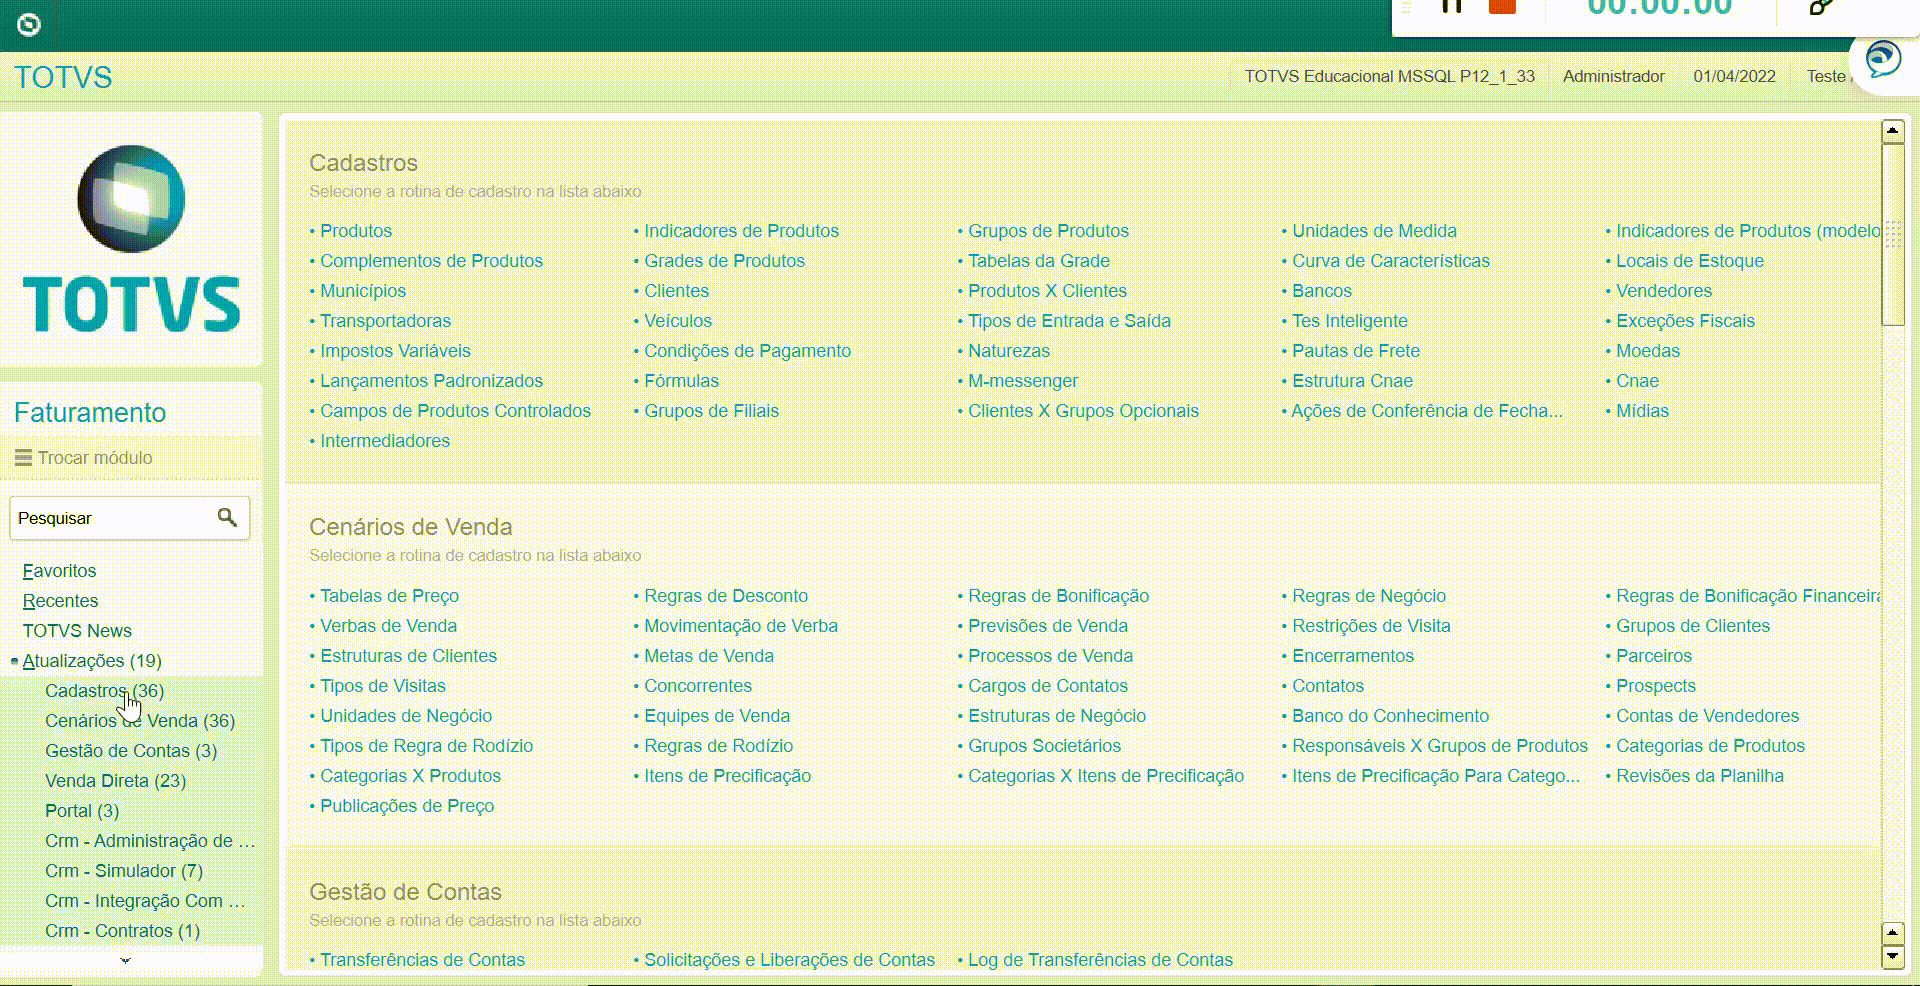Click the Administrador user label in the header
Image resolution: width=1920 pixels, height=986 pixels.
tap(1614, 76)
